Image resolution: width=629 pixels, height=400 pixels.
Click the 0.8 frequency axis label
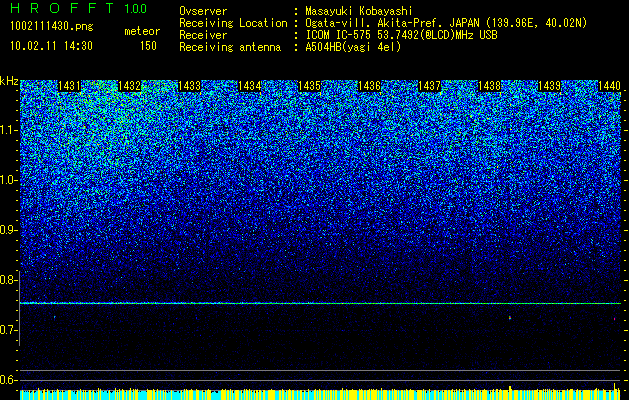click(8, 280)
